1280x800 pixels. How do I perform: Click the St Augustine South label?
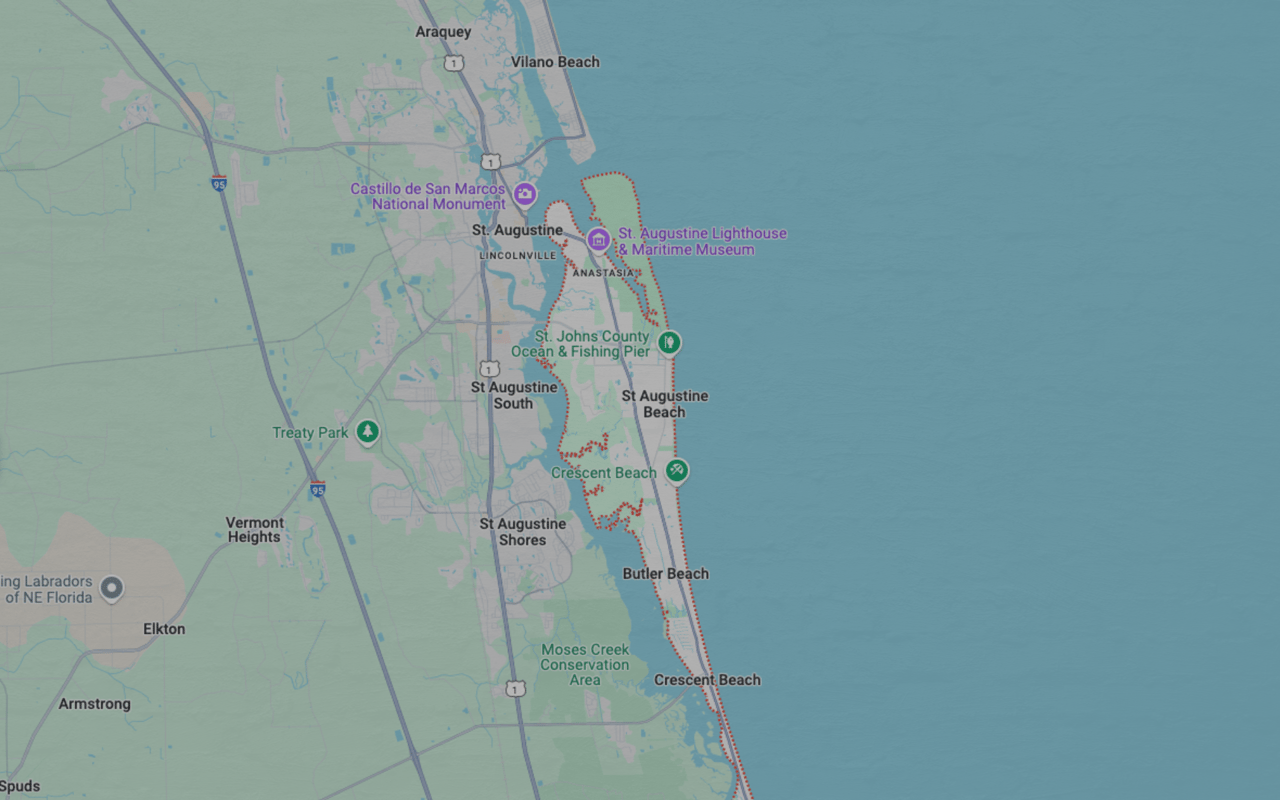click(x=514, y=395)
